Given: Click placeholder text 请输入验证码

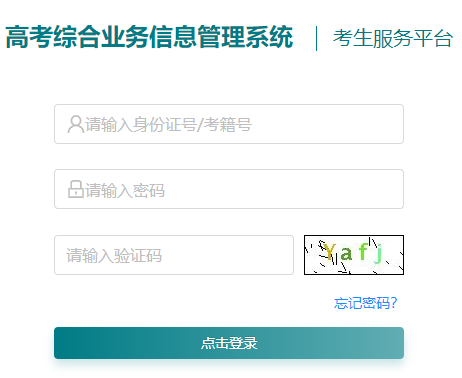Looking at the screenshot, I should pos(114,256).
